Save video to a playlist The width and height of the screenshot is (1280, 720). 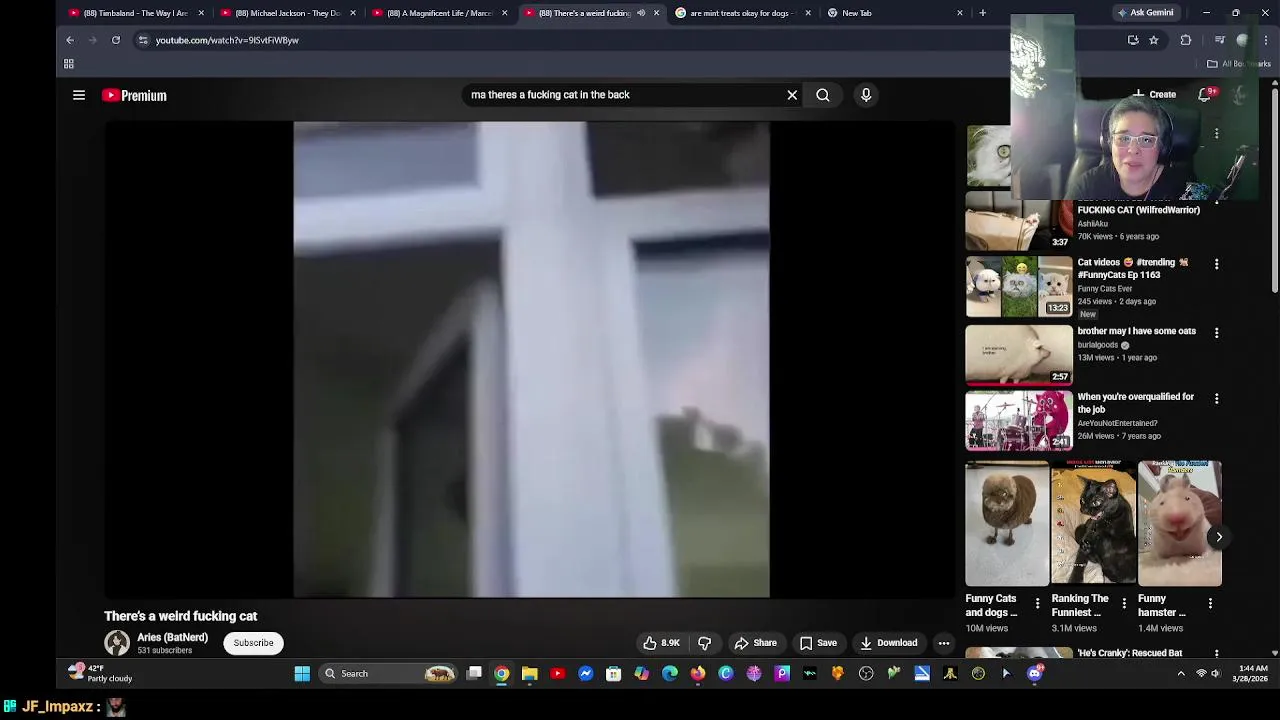pos(818,643)
